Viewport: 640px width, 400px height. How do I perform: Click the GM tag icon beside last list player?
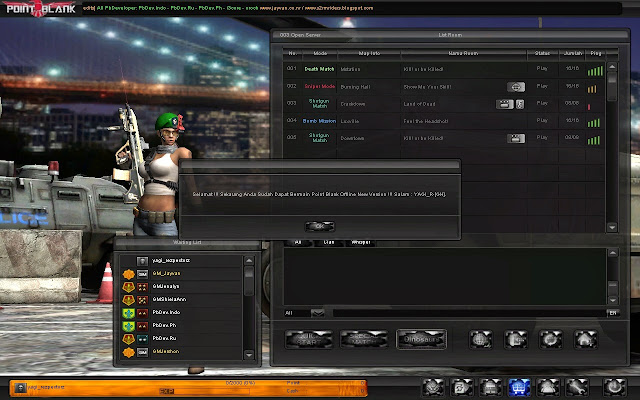tap(142, 352)
